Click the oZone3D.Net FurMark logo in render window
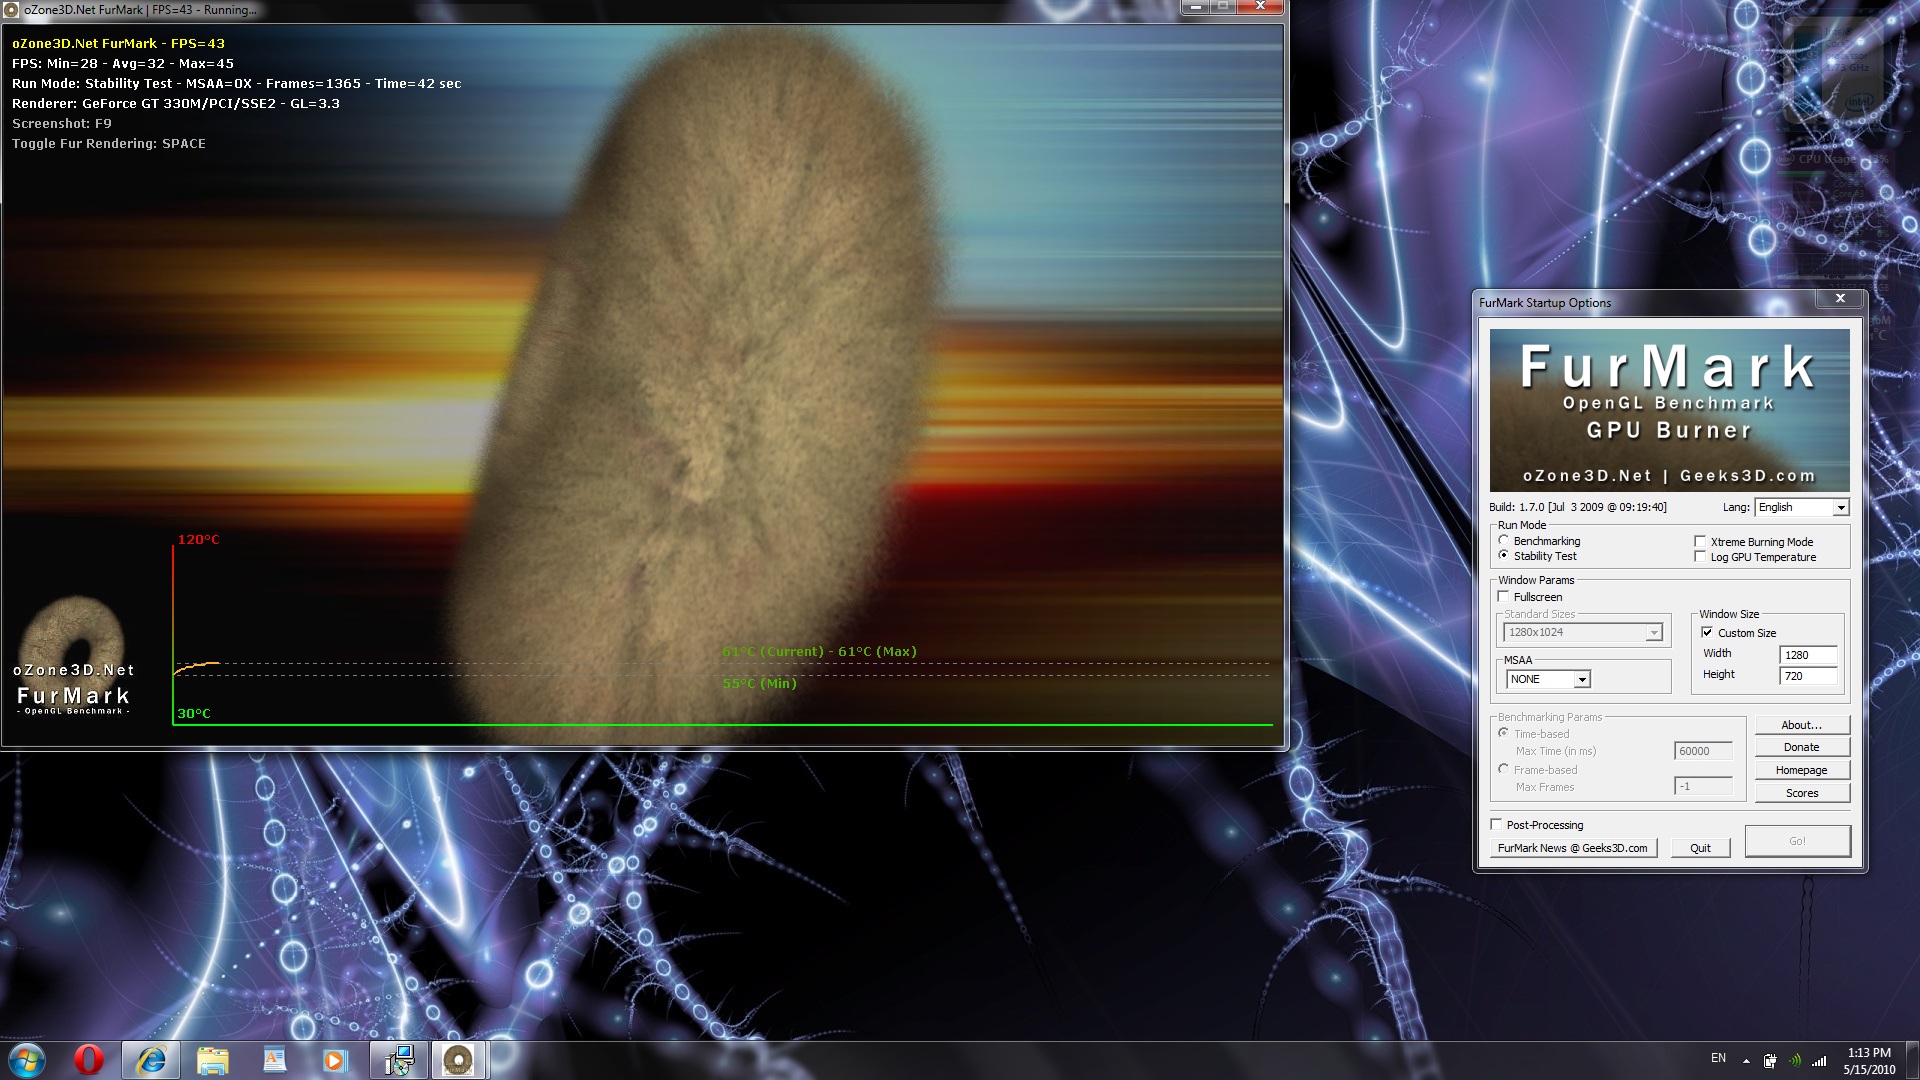This screenshot has width=1920, height=1080. pyautogui.click(x=74, y=656)
